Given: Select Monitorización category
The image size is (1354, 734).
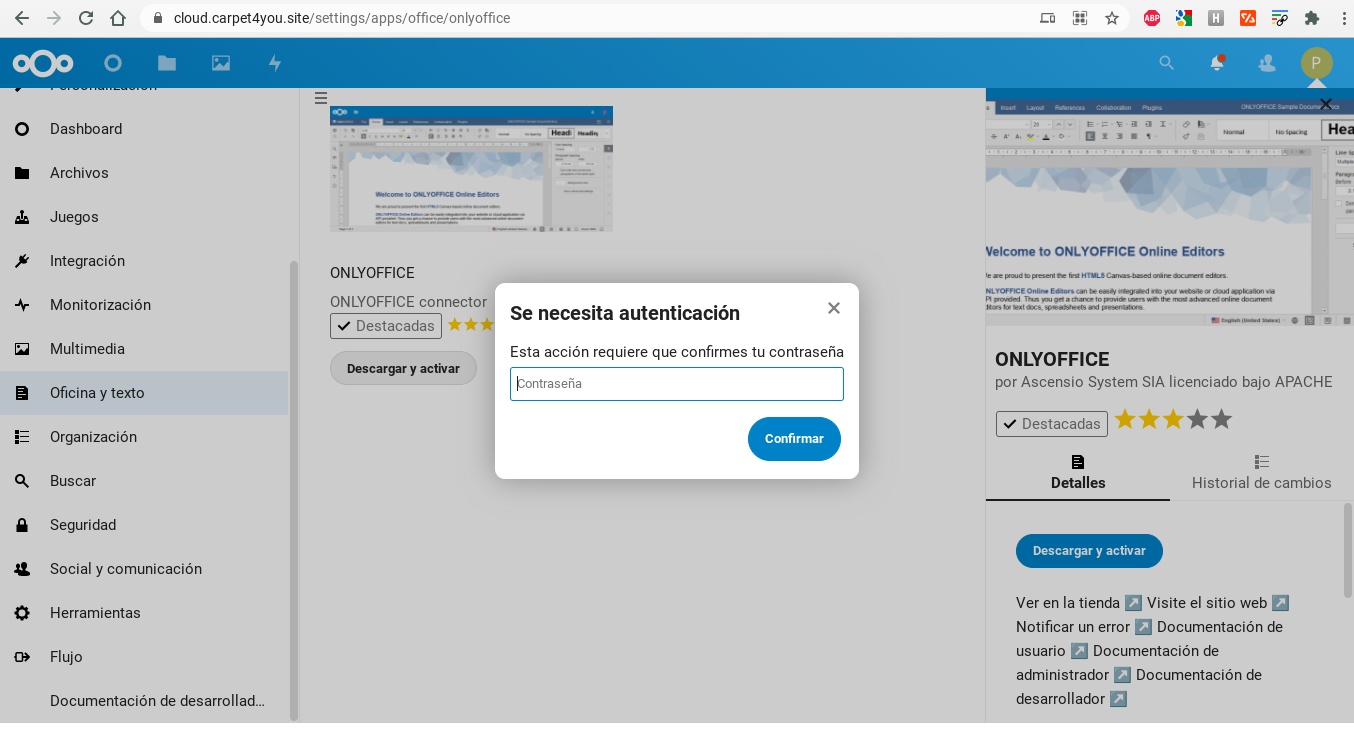Looking at the screenshot, I should [144, 305].
